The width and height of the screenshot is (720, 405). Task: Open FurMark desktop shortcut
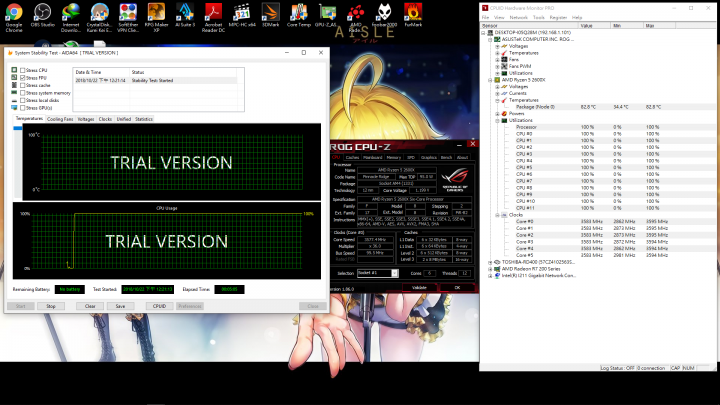413,15
